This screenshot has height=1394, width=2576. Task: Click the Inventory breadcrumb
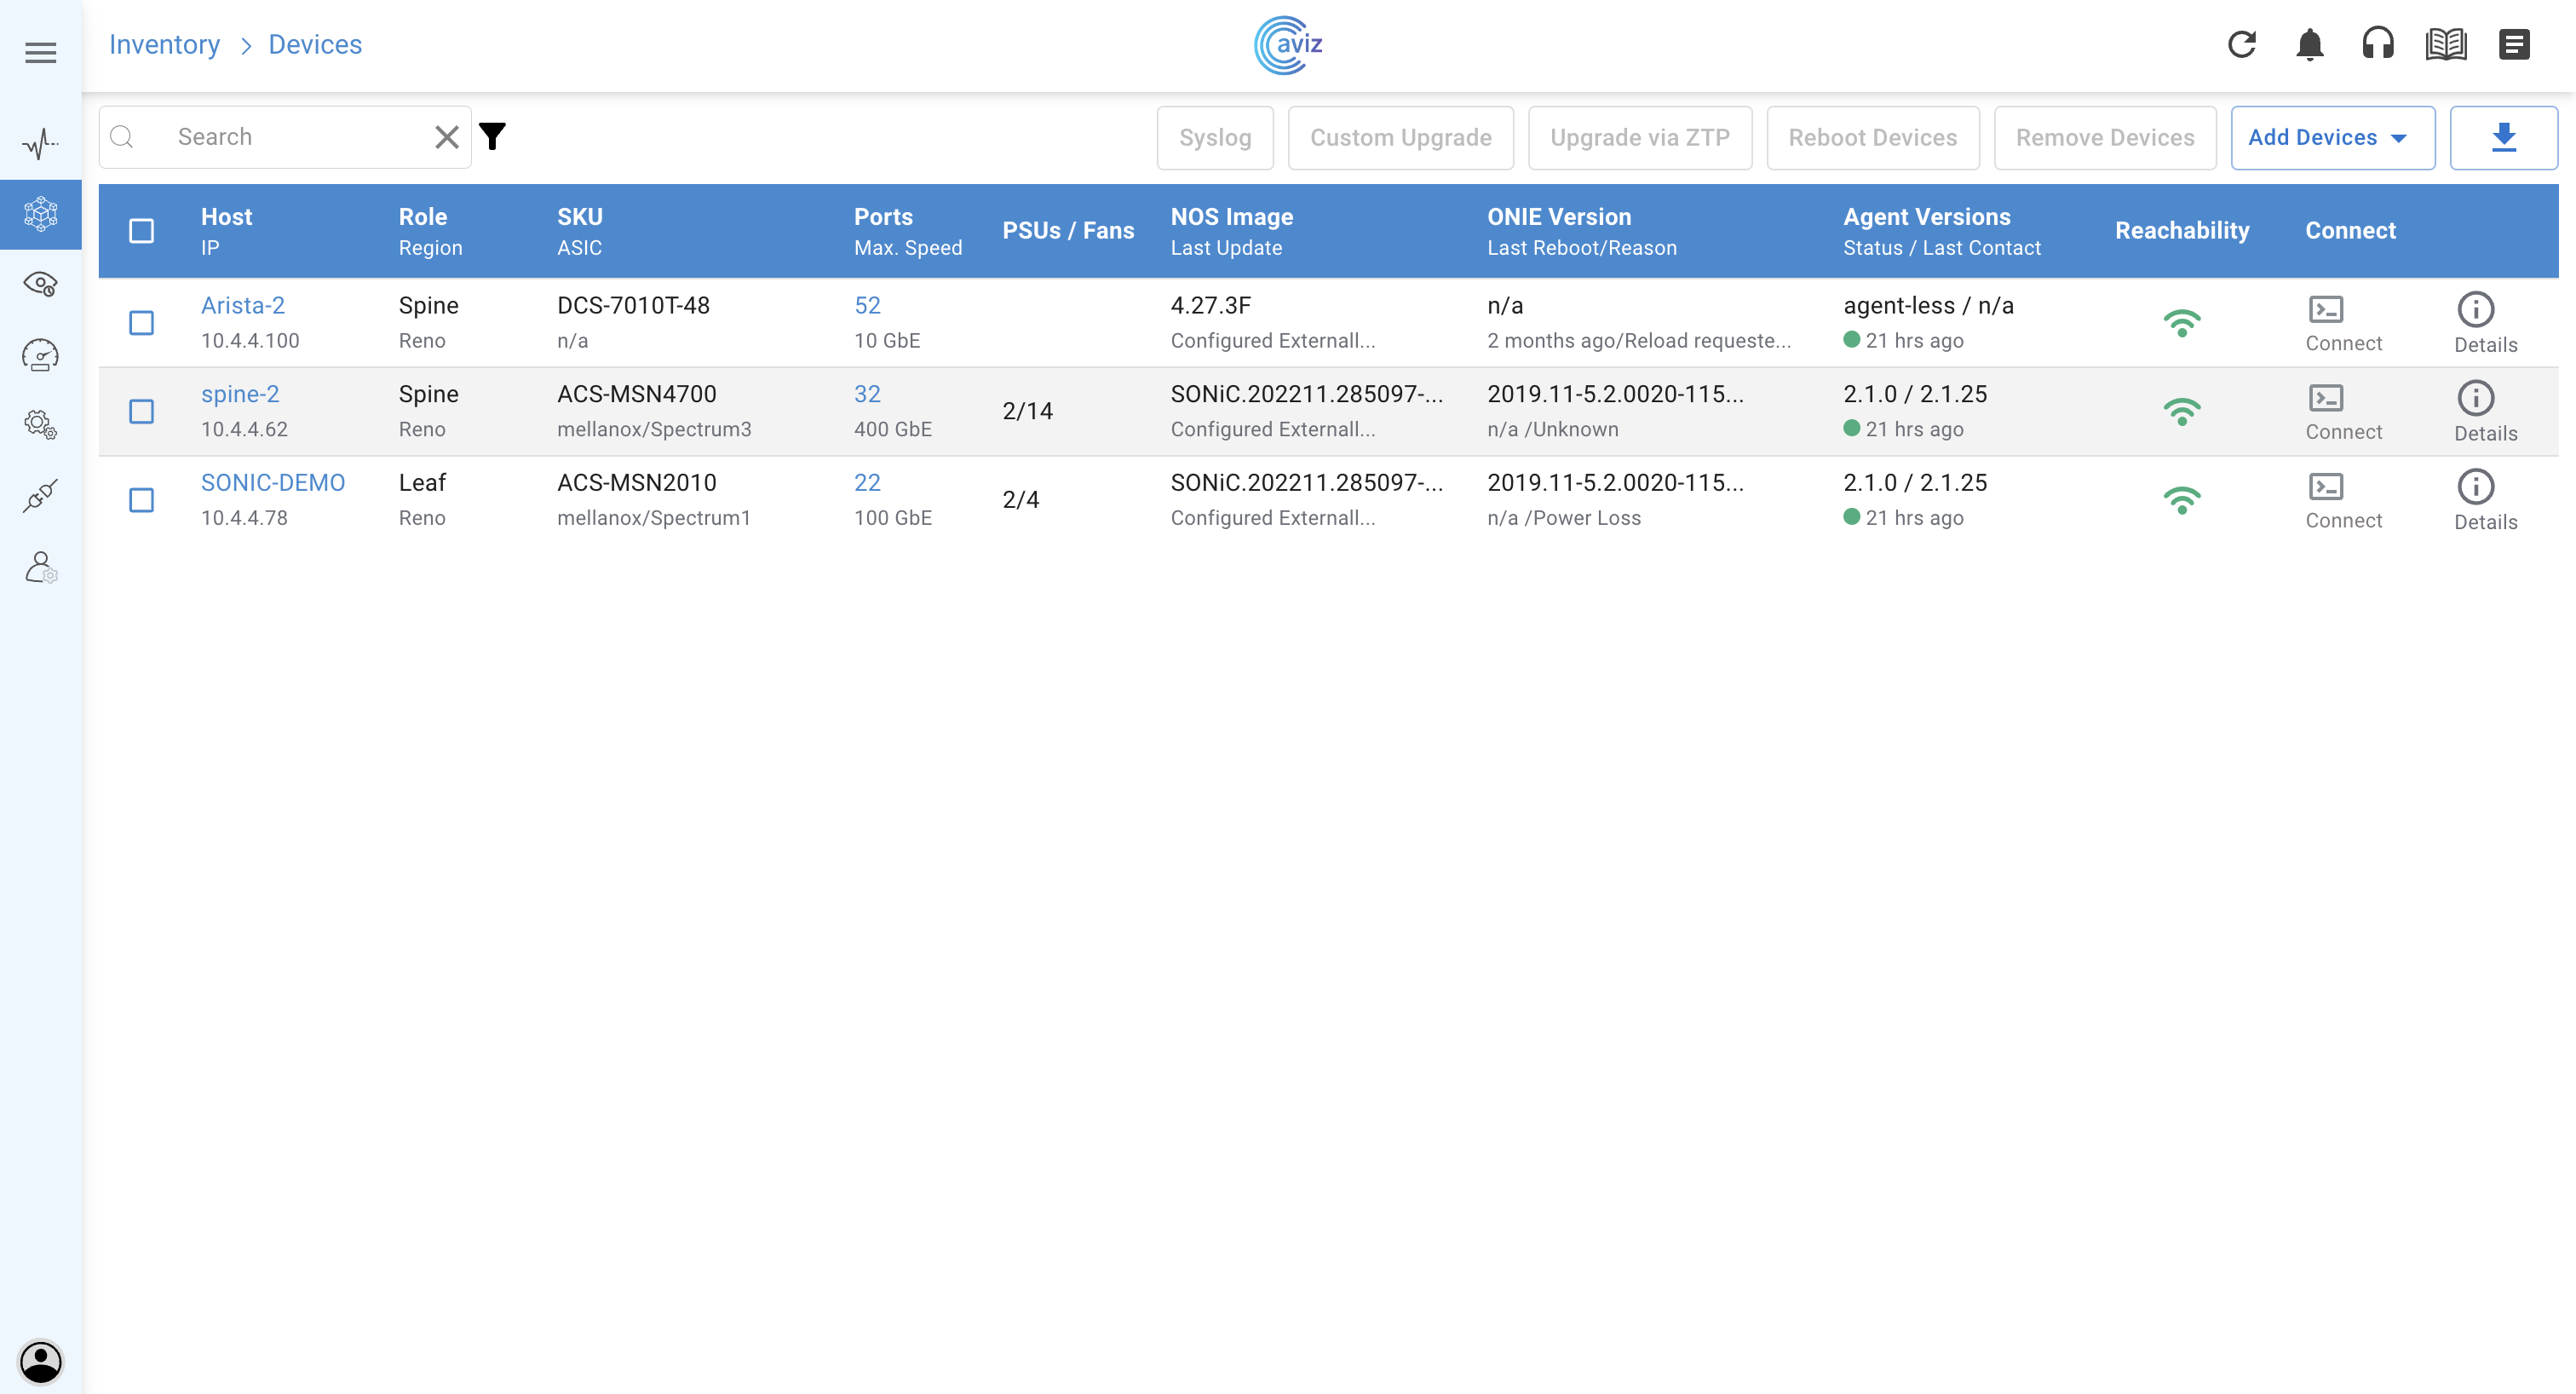(164, 45)
